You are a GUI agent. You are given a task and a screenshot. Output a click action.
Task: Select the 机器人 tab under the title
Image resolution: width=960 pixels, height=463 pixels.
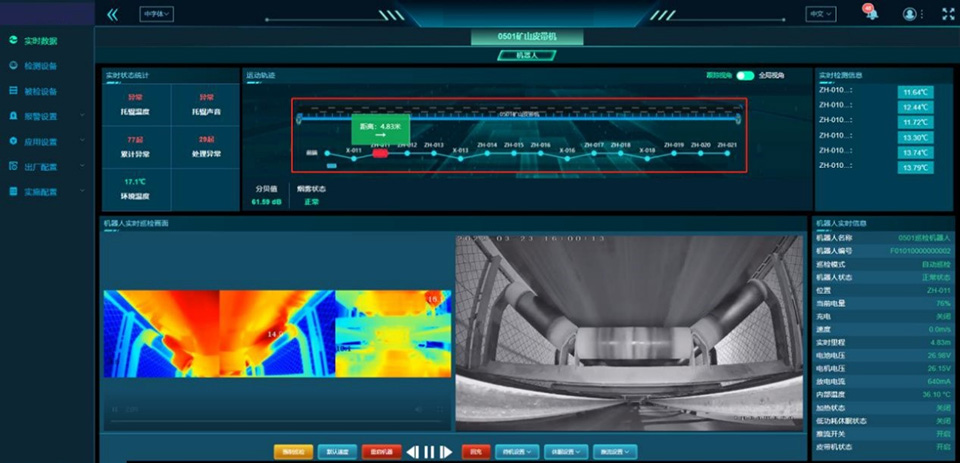coord(527,55)
